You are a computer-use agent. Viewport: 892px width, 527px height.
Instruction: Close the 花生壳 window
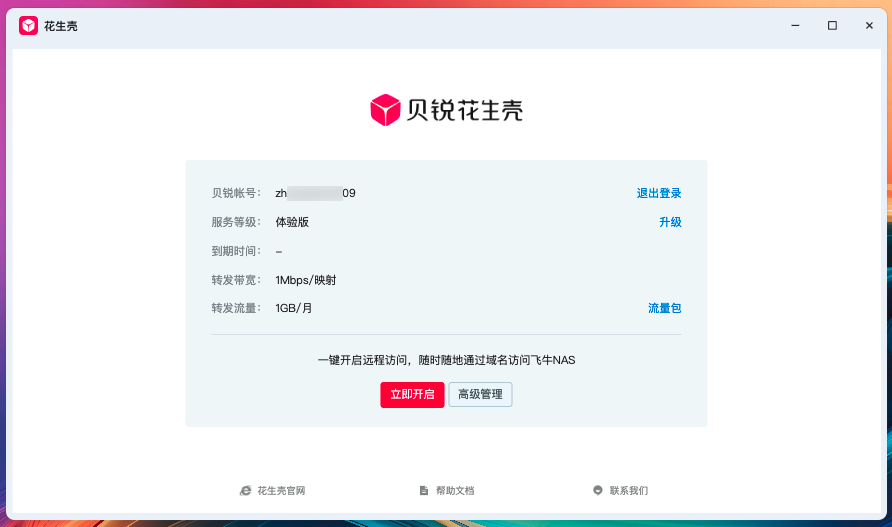pos(869,26)
